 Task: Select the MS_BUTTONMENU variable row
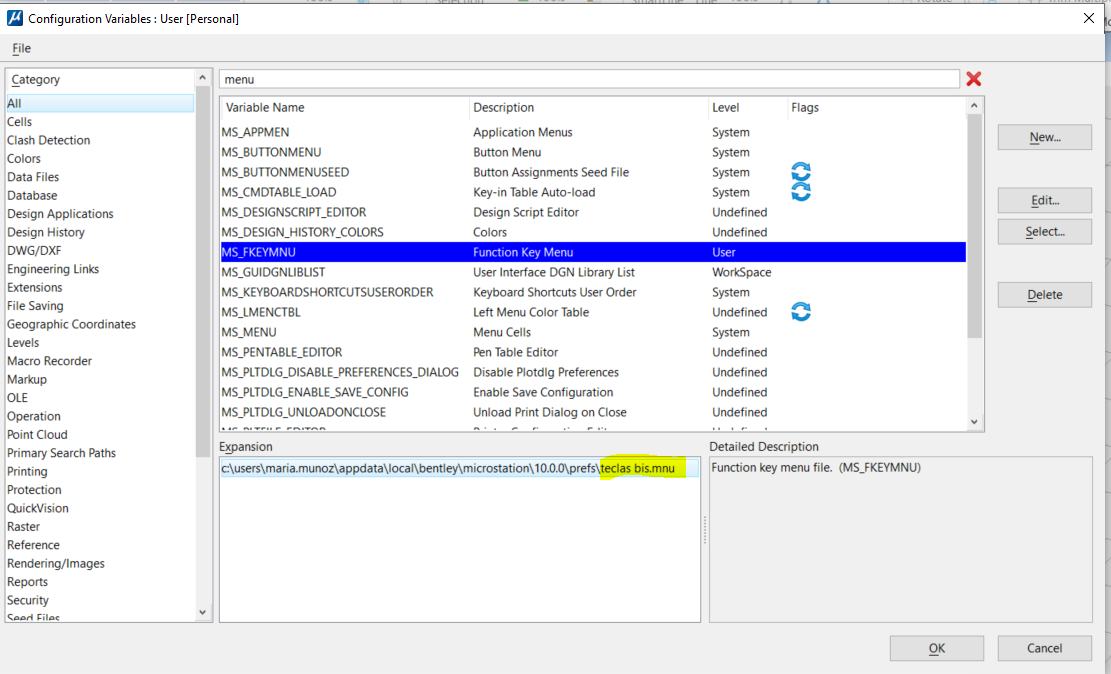593,152
